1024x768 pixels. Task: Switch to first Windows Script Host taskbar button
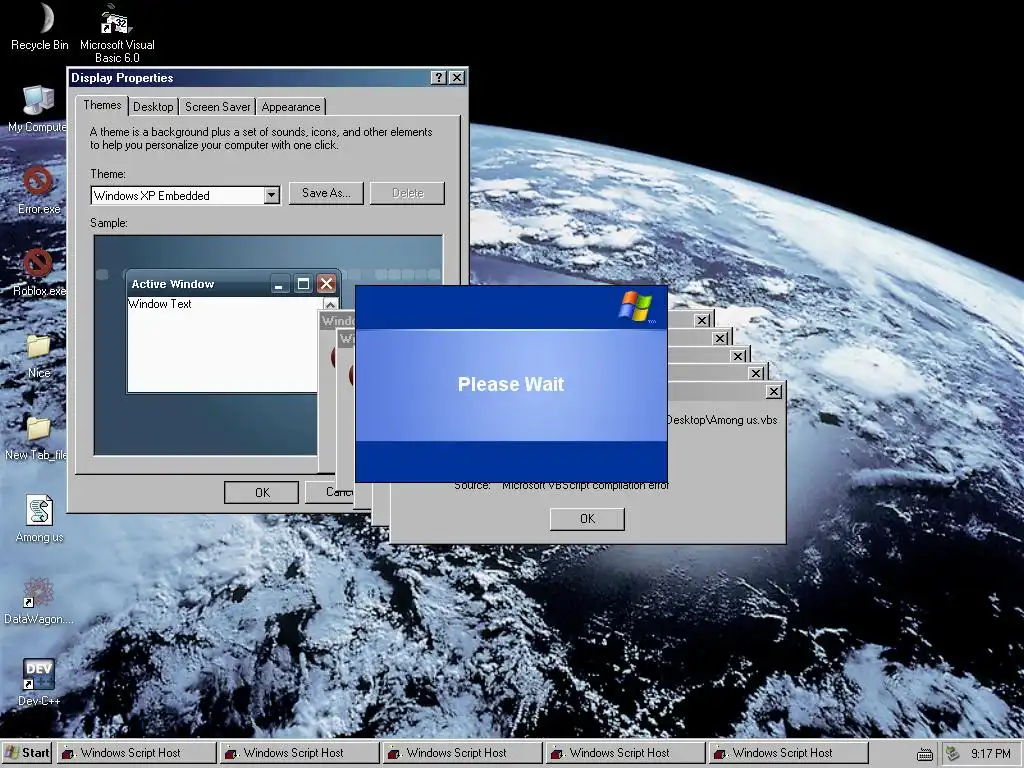pos(136,753)
